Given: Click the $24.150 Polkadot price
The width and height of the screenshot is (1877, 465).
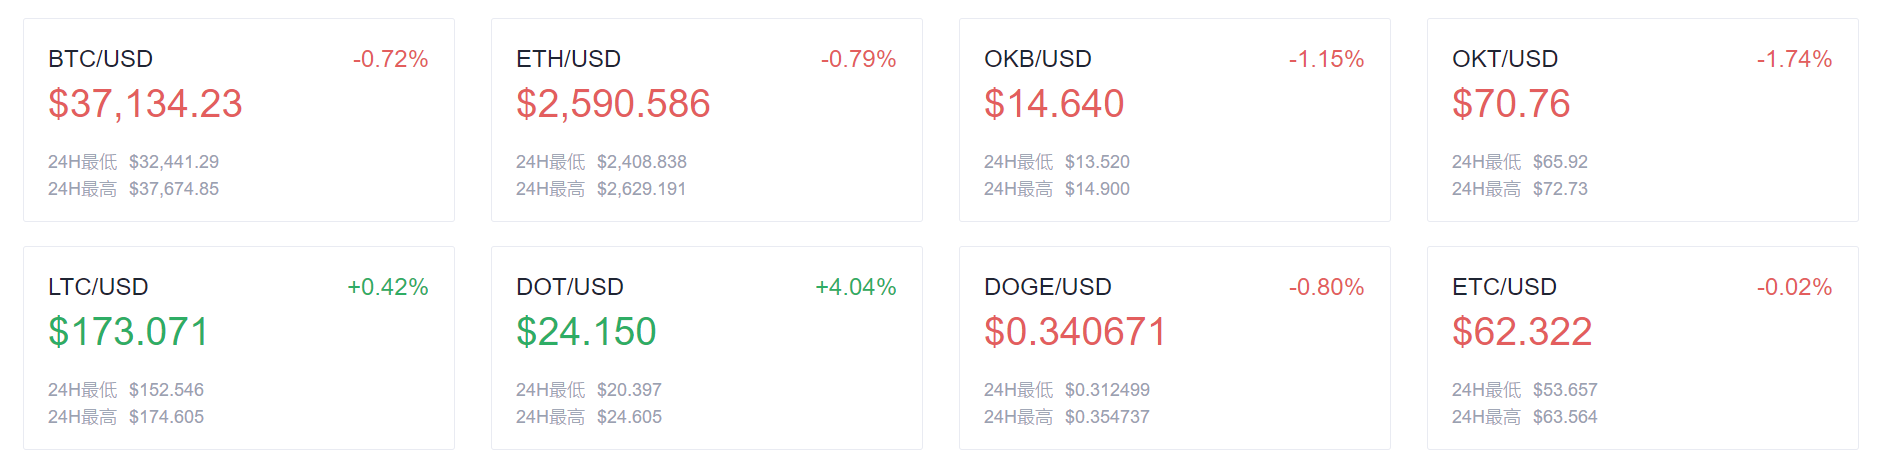Looking at the screenshot, I should coord(586,332).
